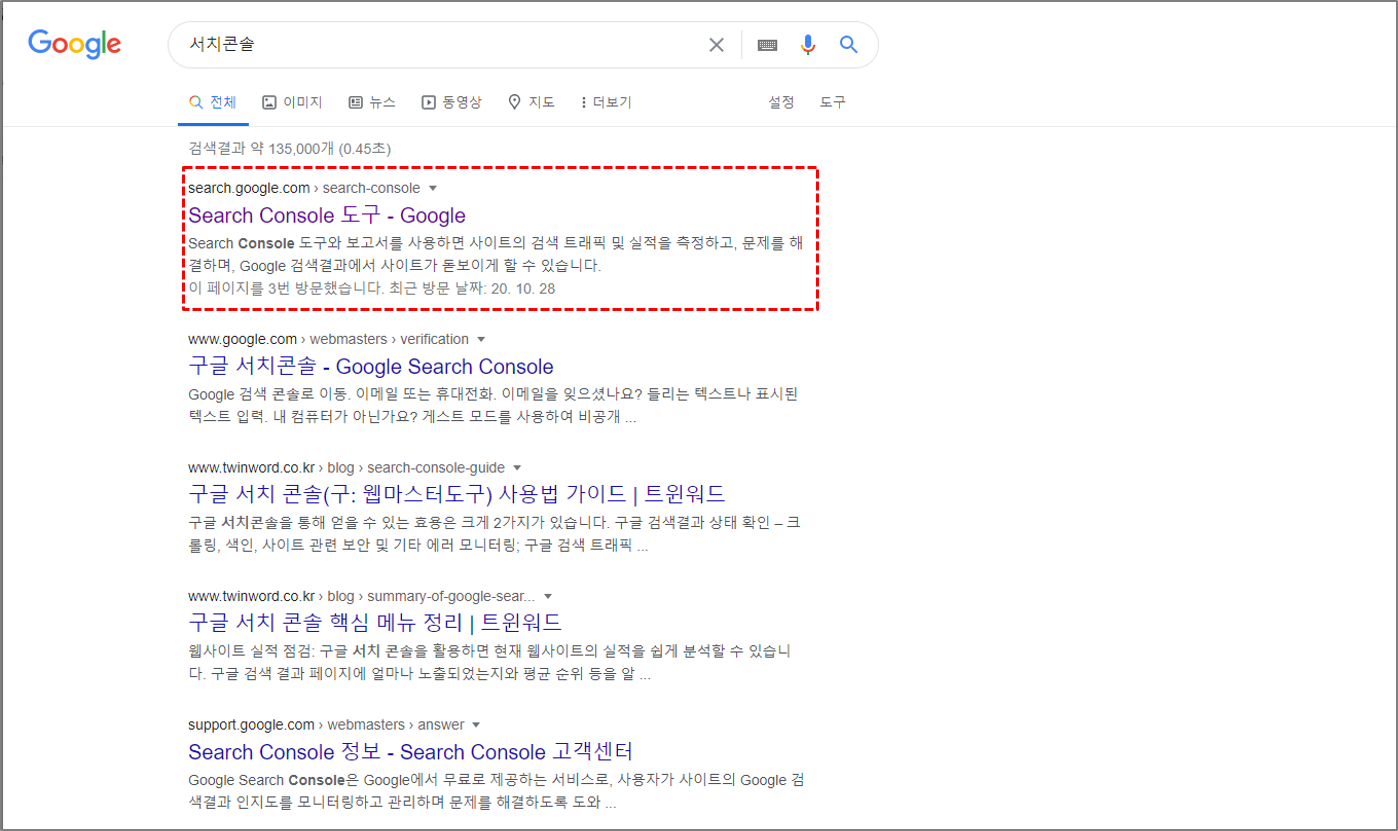Screen dimensions: 1398x831
Task: Click the 검색결과 약 135,000개 result count
Action: pos(289,148)
